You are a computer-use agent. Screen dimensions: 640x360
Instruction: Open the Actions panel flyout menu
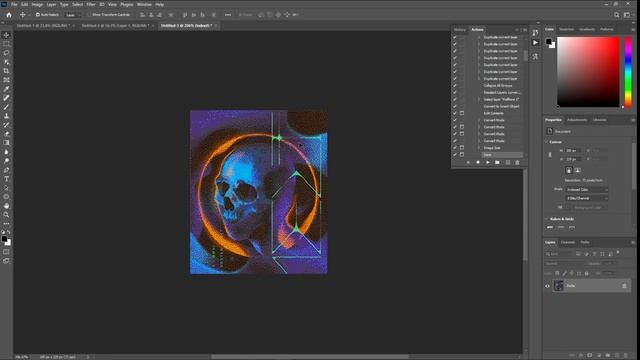pos(525,30)
